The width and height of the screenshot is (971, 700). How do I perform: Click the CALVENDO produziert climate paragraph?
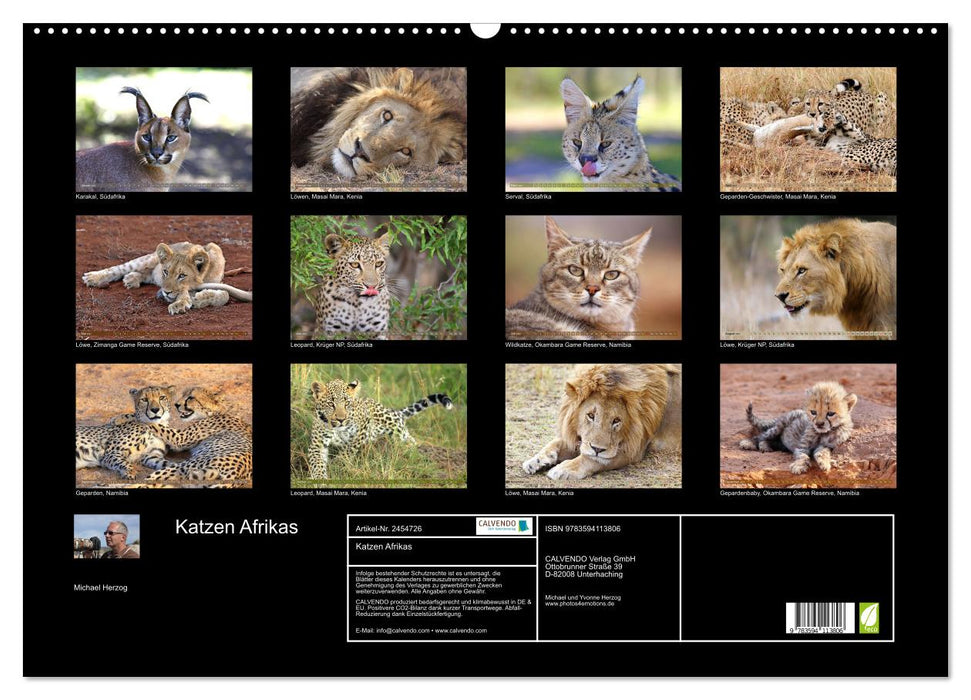443,608
